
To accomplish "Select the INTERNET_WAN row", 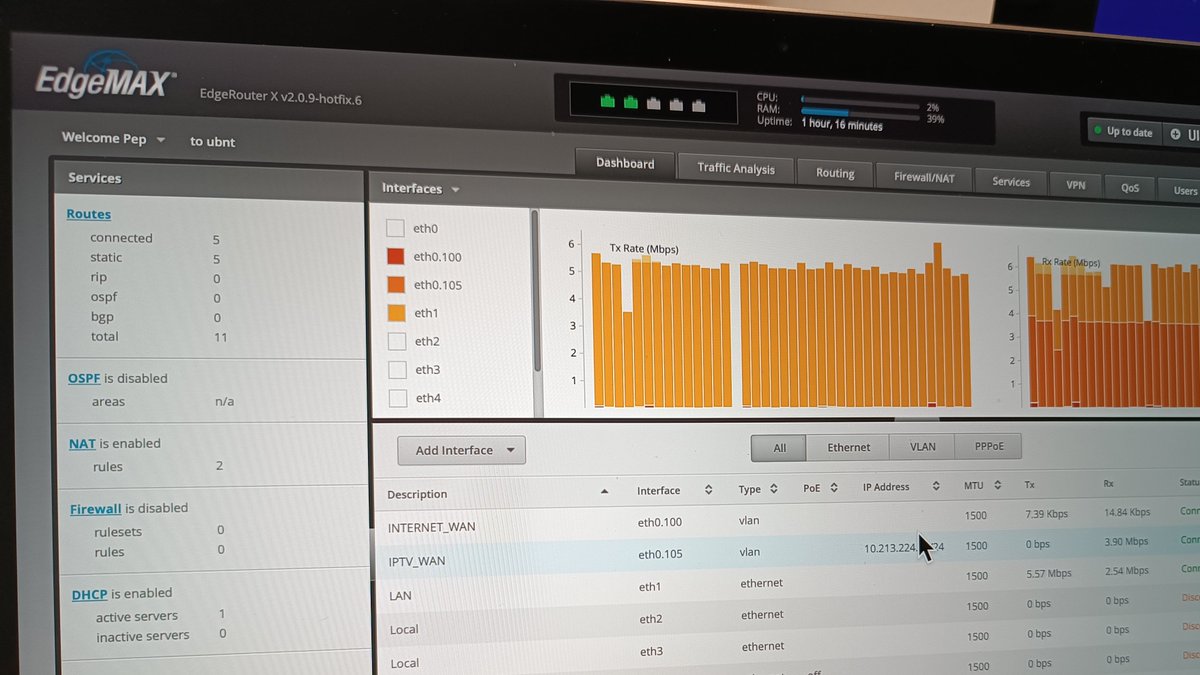I will [787, 521].
